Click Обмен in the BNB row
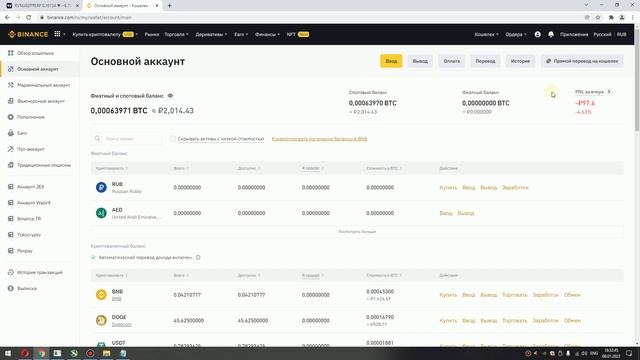640x360 pixels. click(572, 295)
